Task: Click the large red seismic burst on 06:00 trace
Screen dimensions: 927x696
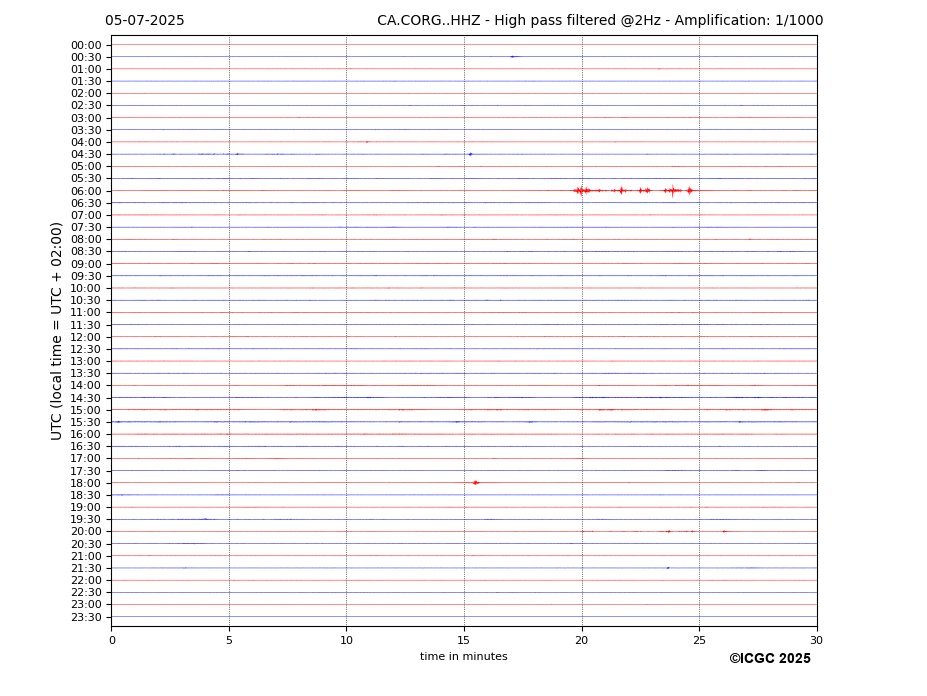Action: click(634, 190)
